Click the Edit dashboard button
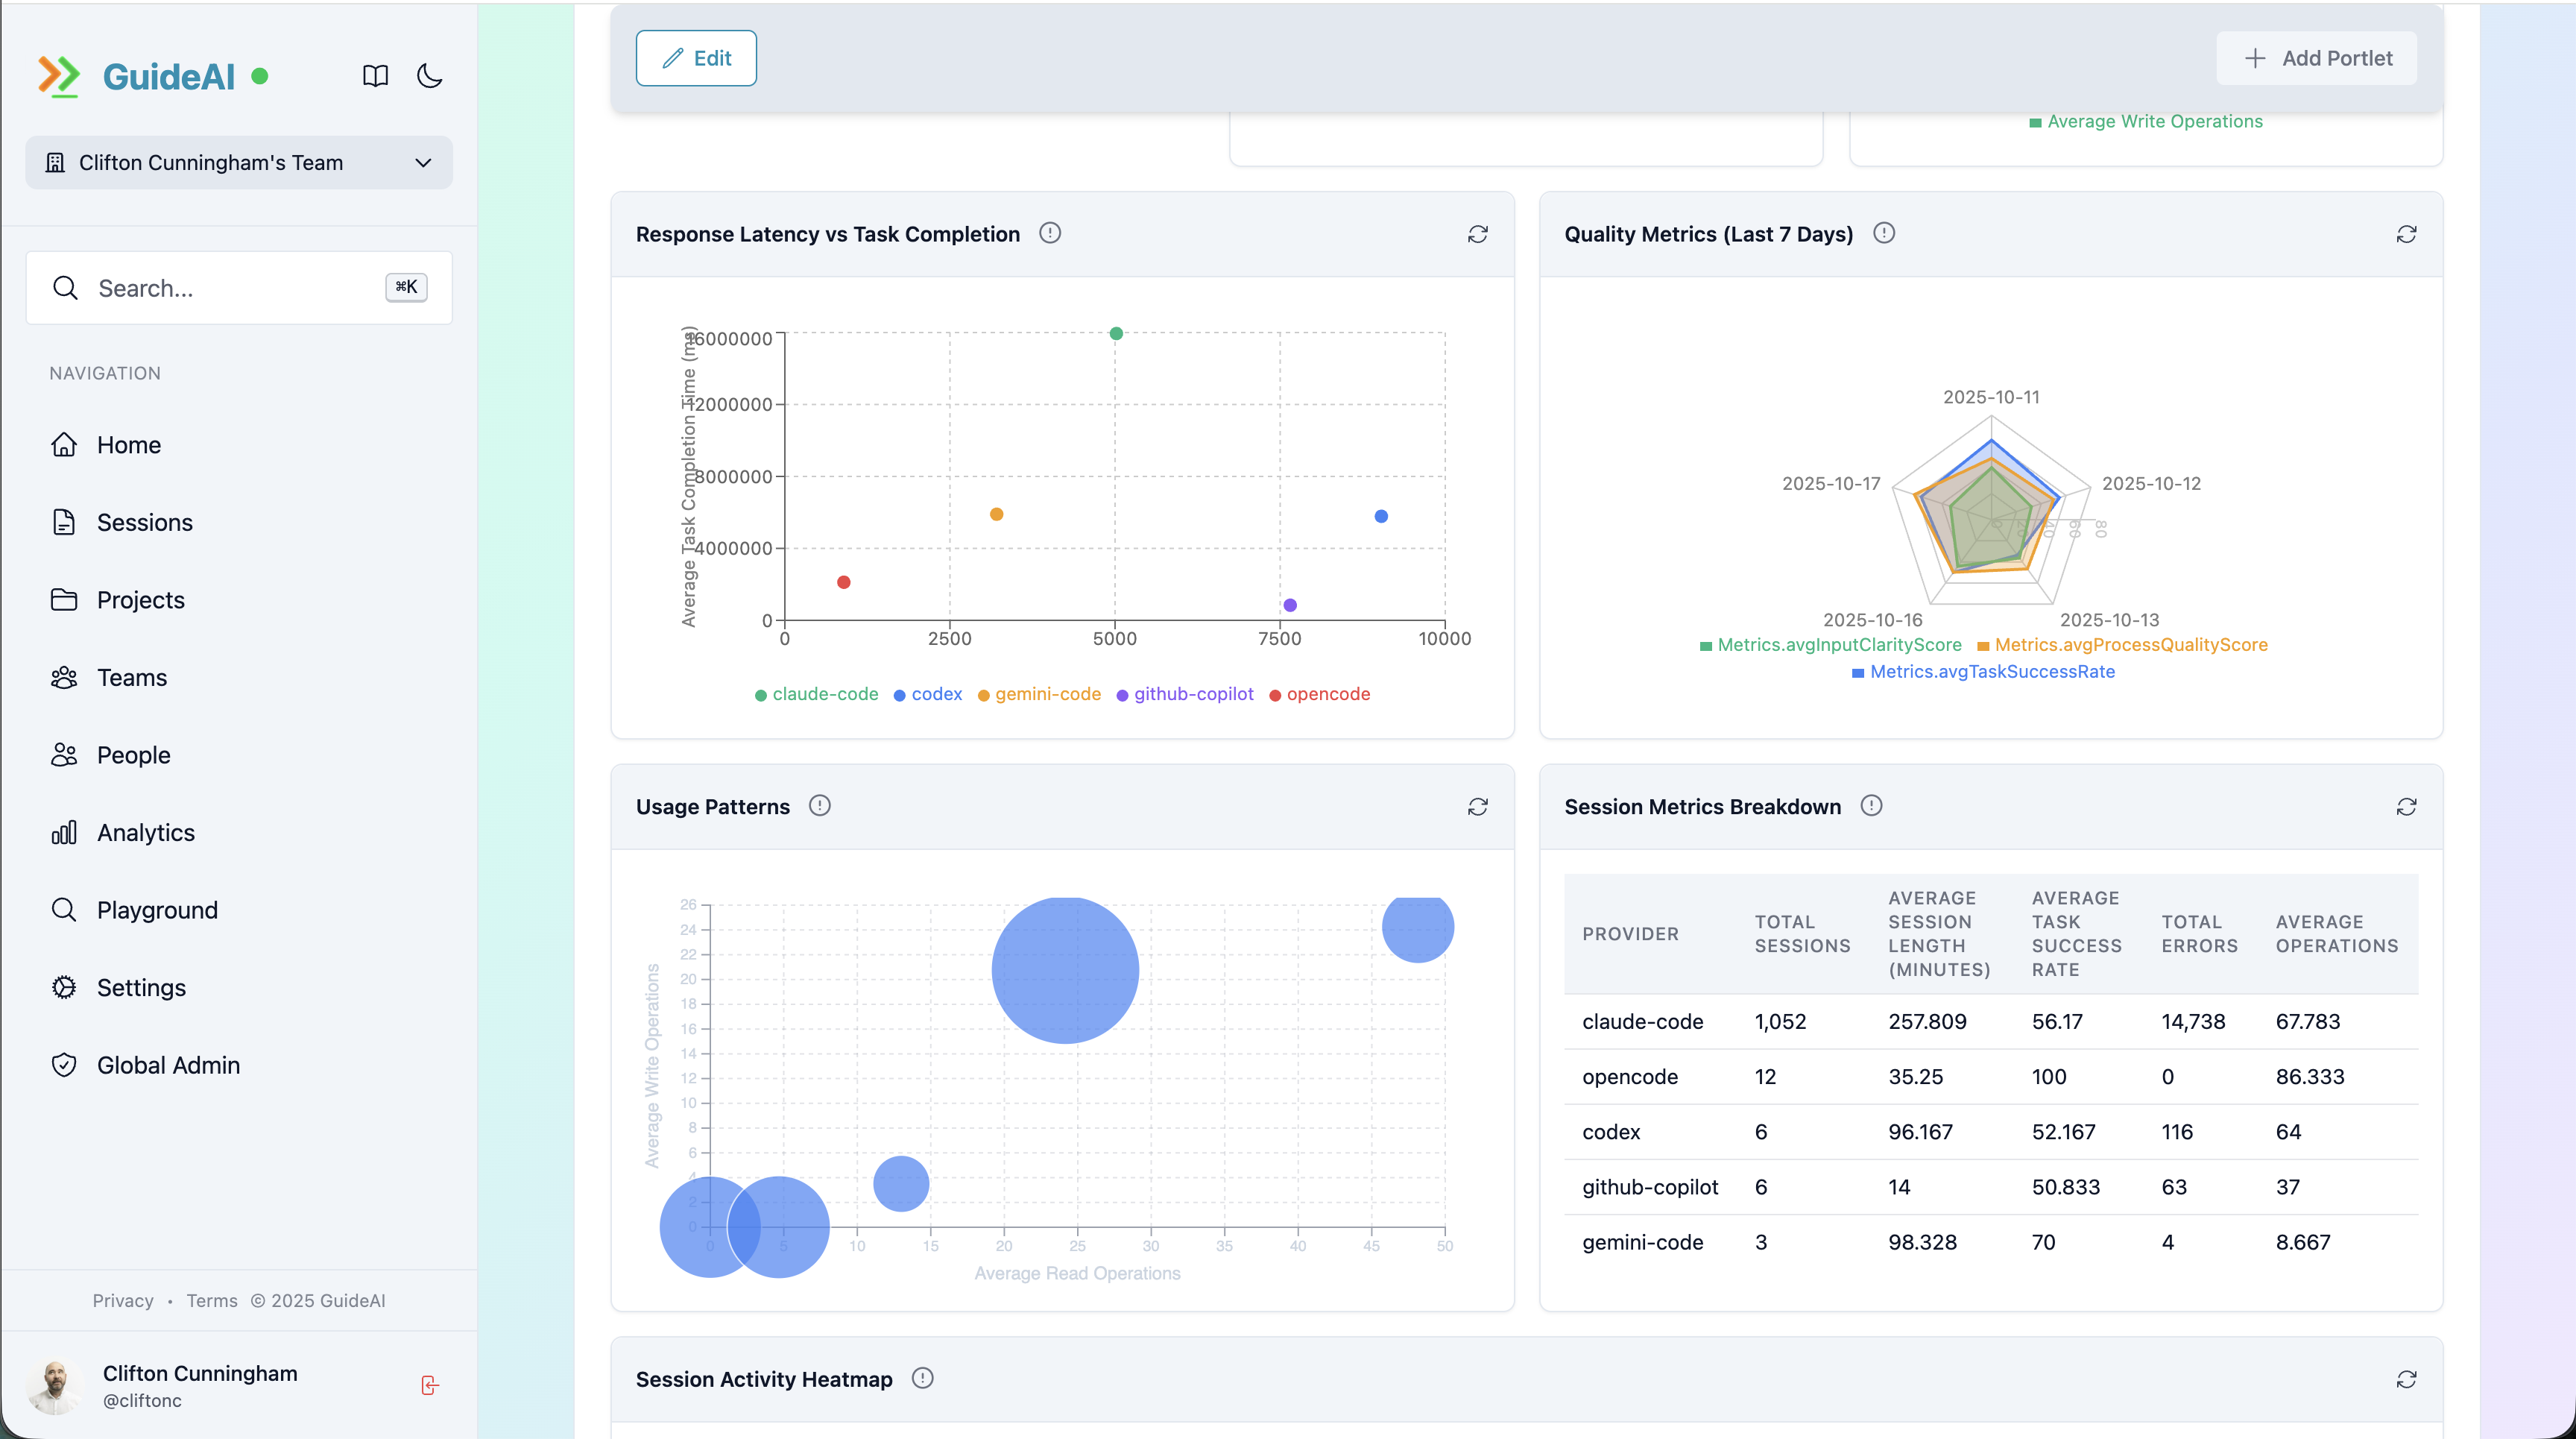Image resolution: width=2576 pixels, height=1439 pixels. click(x=696, y=58)
